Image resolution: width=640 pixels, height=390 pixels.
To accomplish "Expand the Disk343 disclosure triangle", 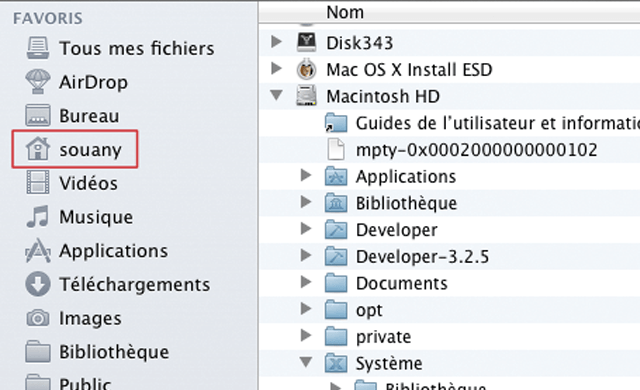I will click(x=276, y=41).
